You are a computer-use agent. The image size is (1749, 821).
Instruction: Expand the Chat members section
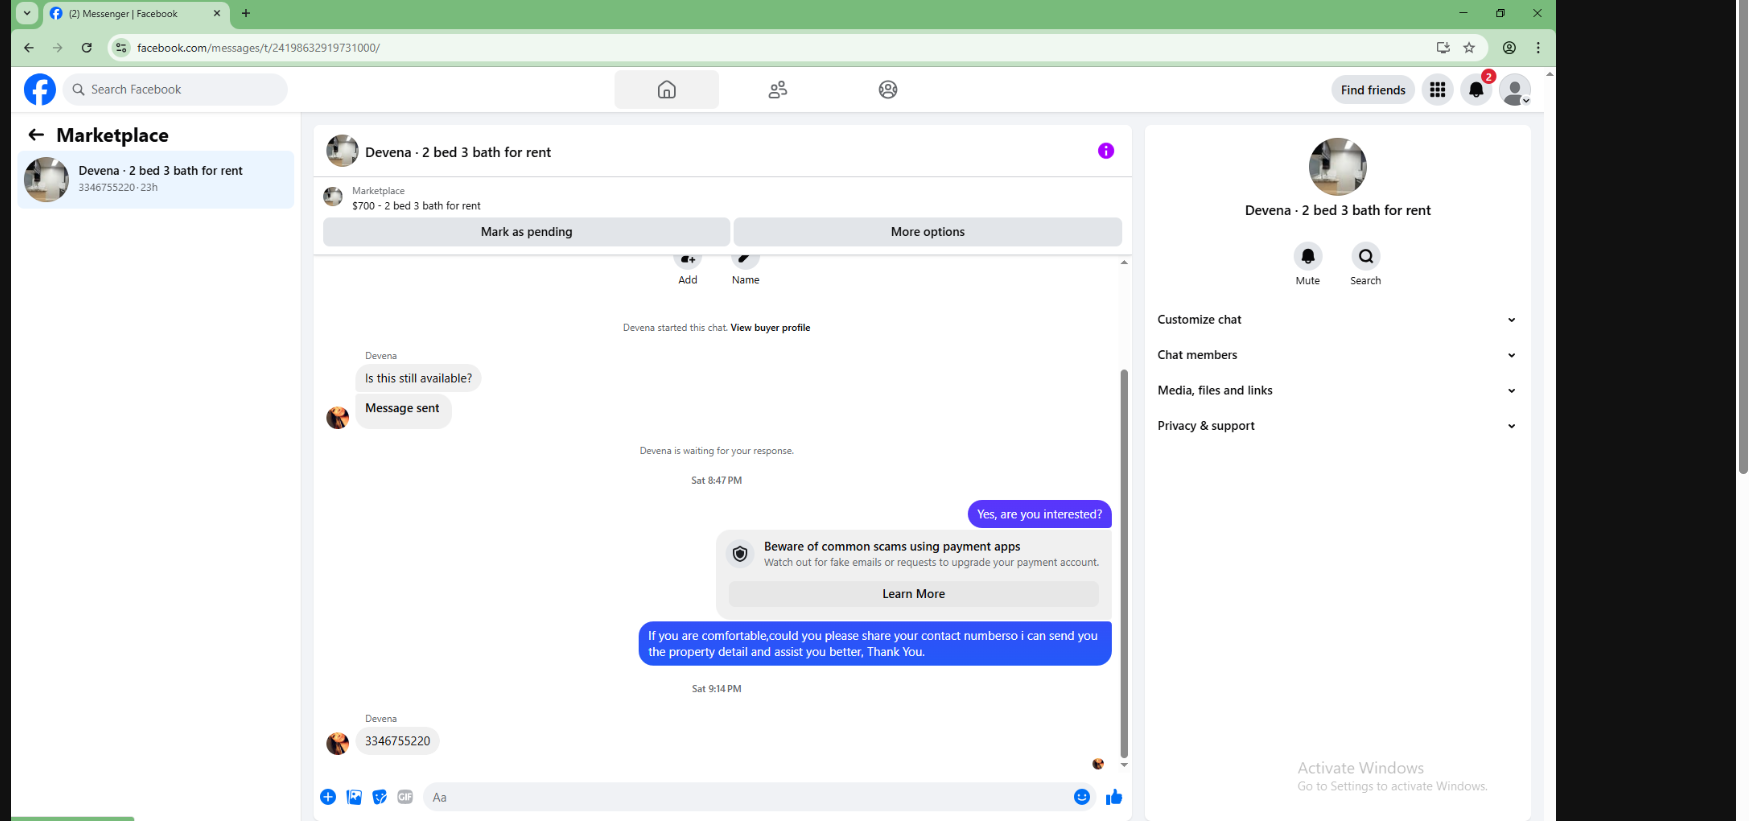tap(1337, 355)
